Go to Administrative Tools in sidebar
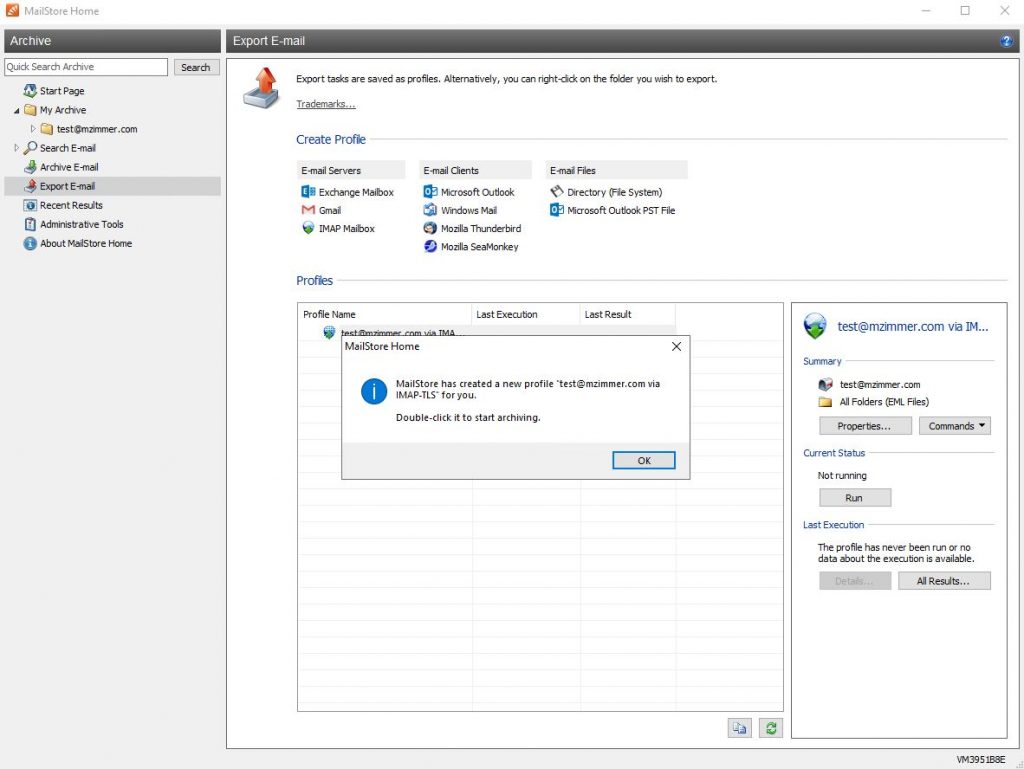1024x769 pixels. [x=81, y=224]
